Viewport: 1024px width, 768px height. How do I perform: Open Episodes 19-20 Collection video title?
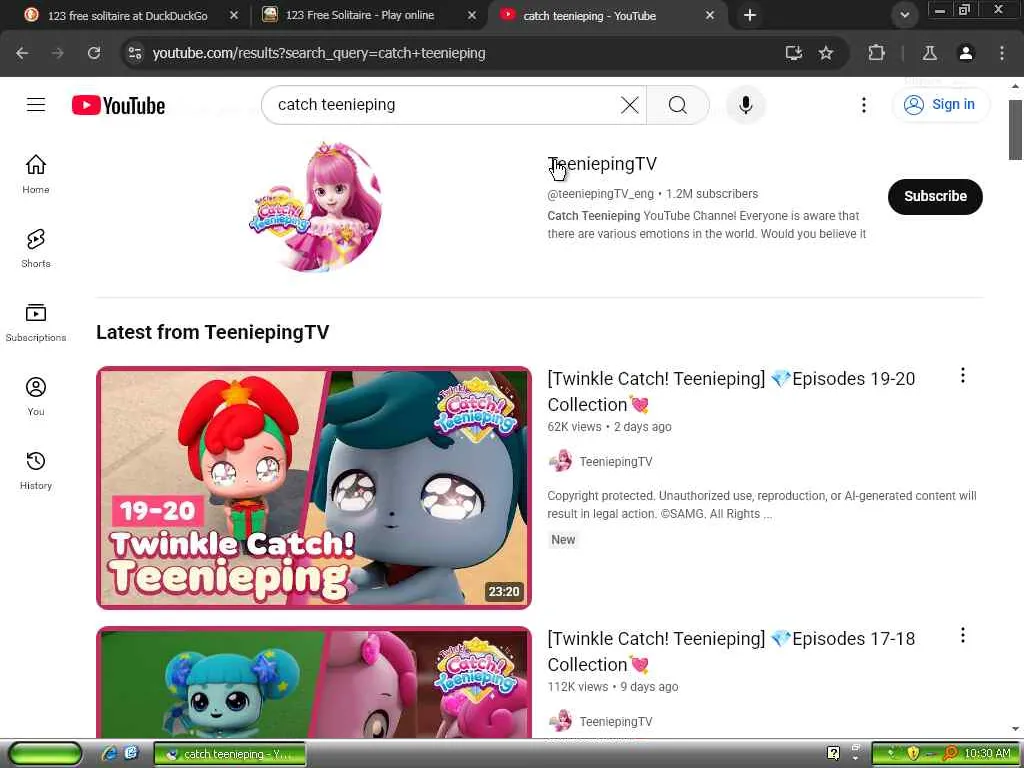coord(731,391)
